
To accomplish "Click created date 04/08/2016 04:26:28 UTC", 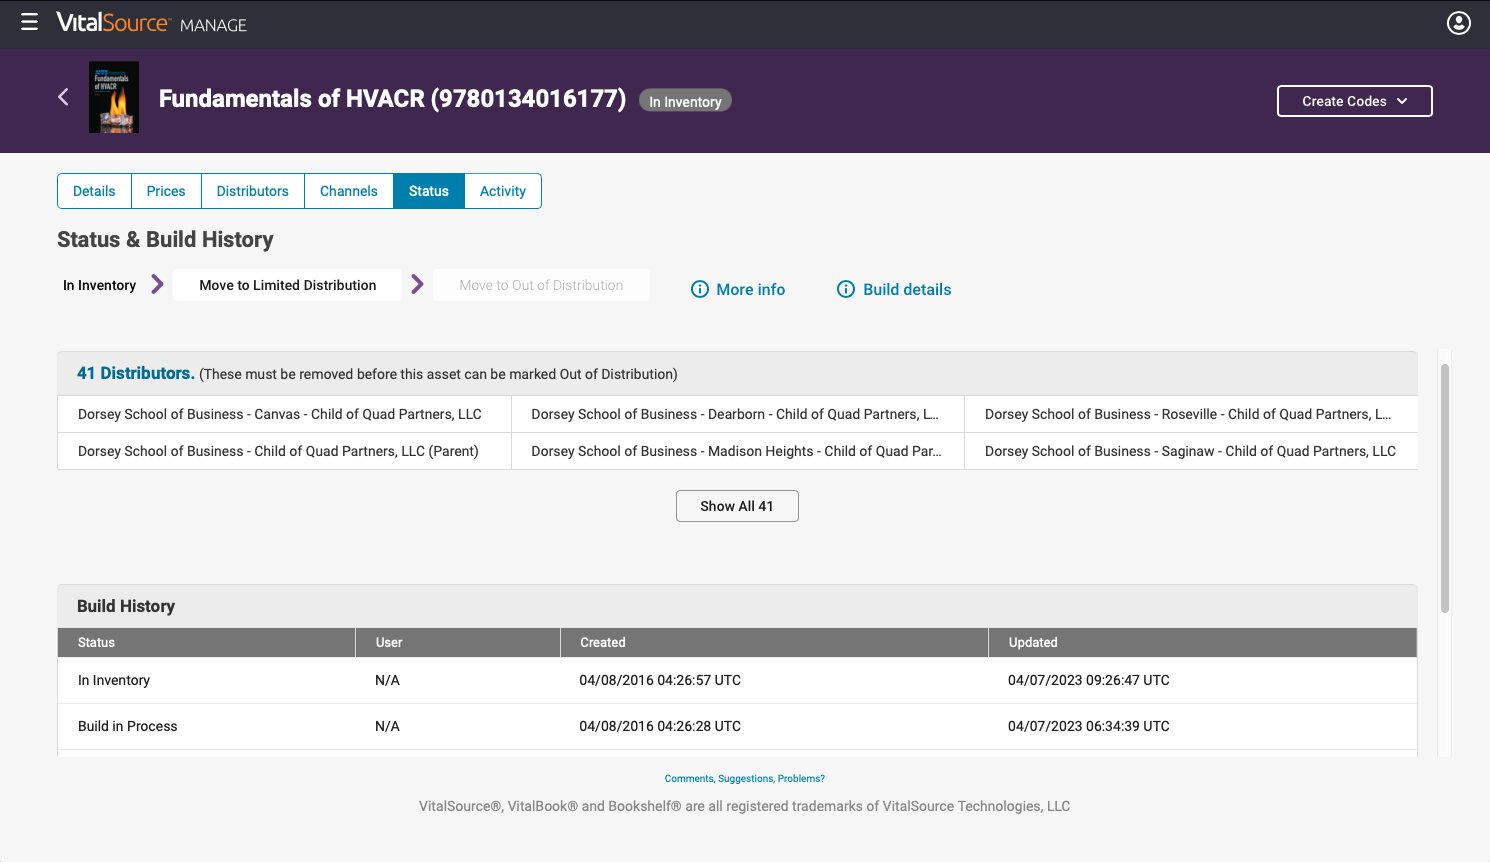I will click(x=660, y=726).
